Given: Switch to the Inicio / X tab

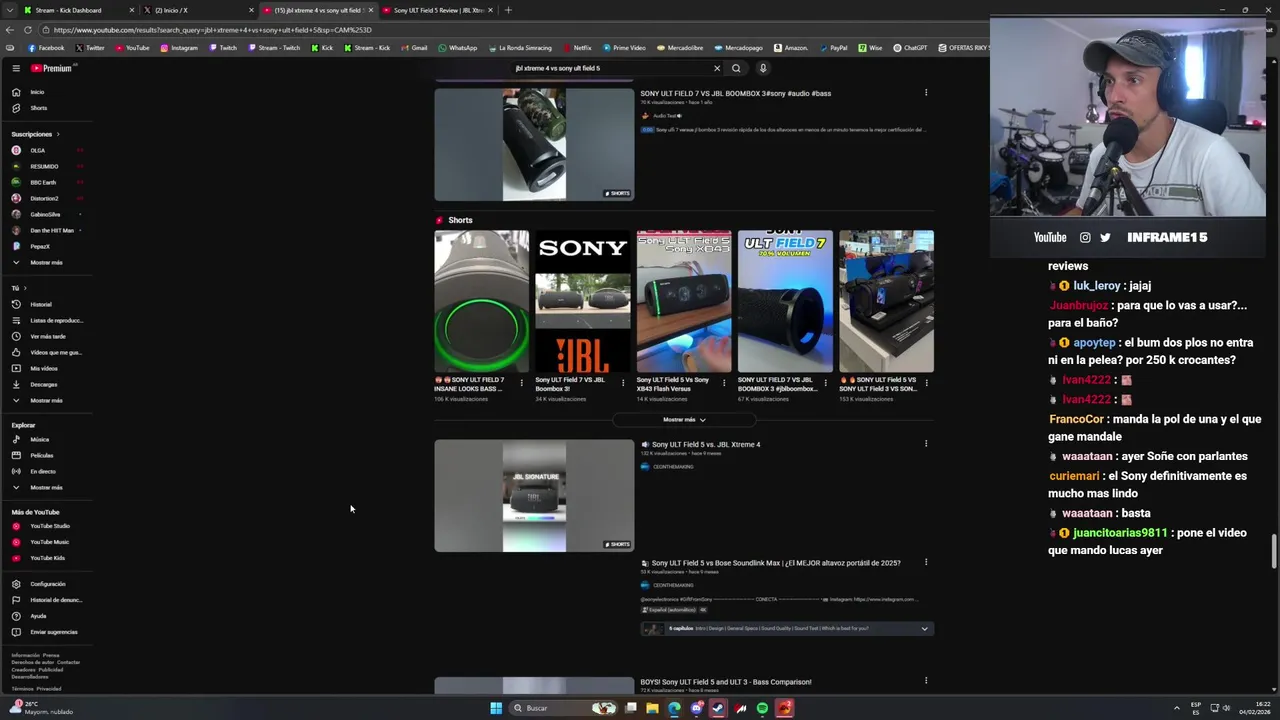Looking at the screenshot, I should [196, 10].
